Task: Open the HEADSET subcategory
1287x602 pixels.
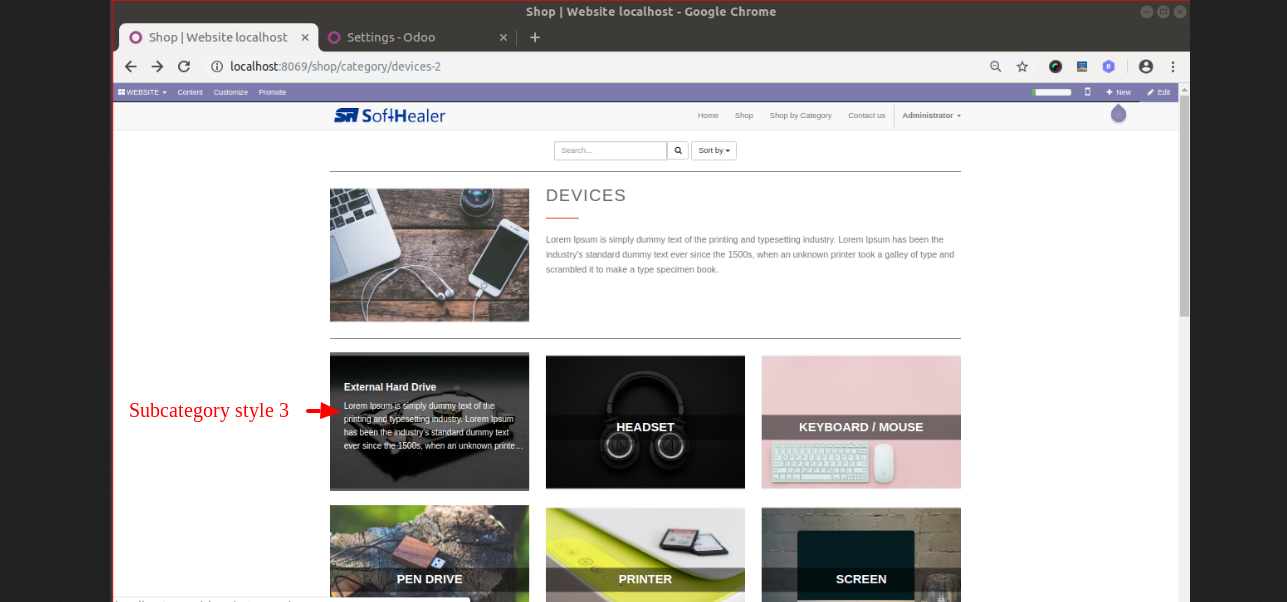Action: [645, 422]
